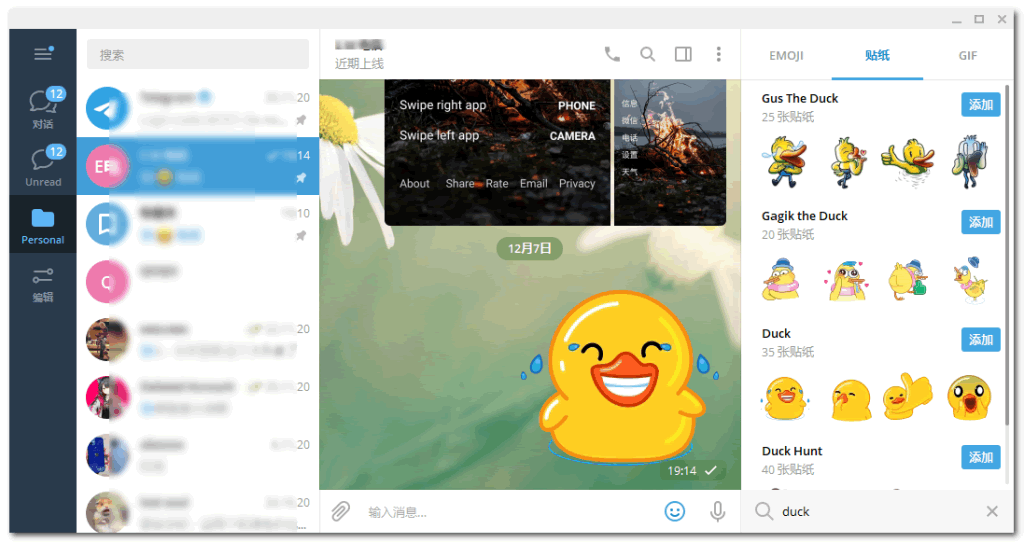This screenshot has height=543, width=1024.
Task: Switch to the EMOJI tab
Action: pyautogui.click(x=786, y=56)
